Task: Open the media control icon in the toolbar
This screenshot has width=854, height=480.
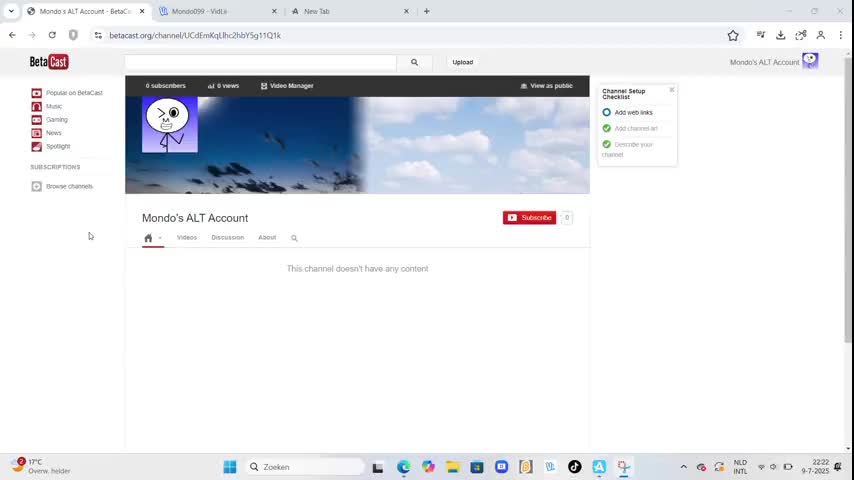Action: [x=761, y=35]
